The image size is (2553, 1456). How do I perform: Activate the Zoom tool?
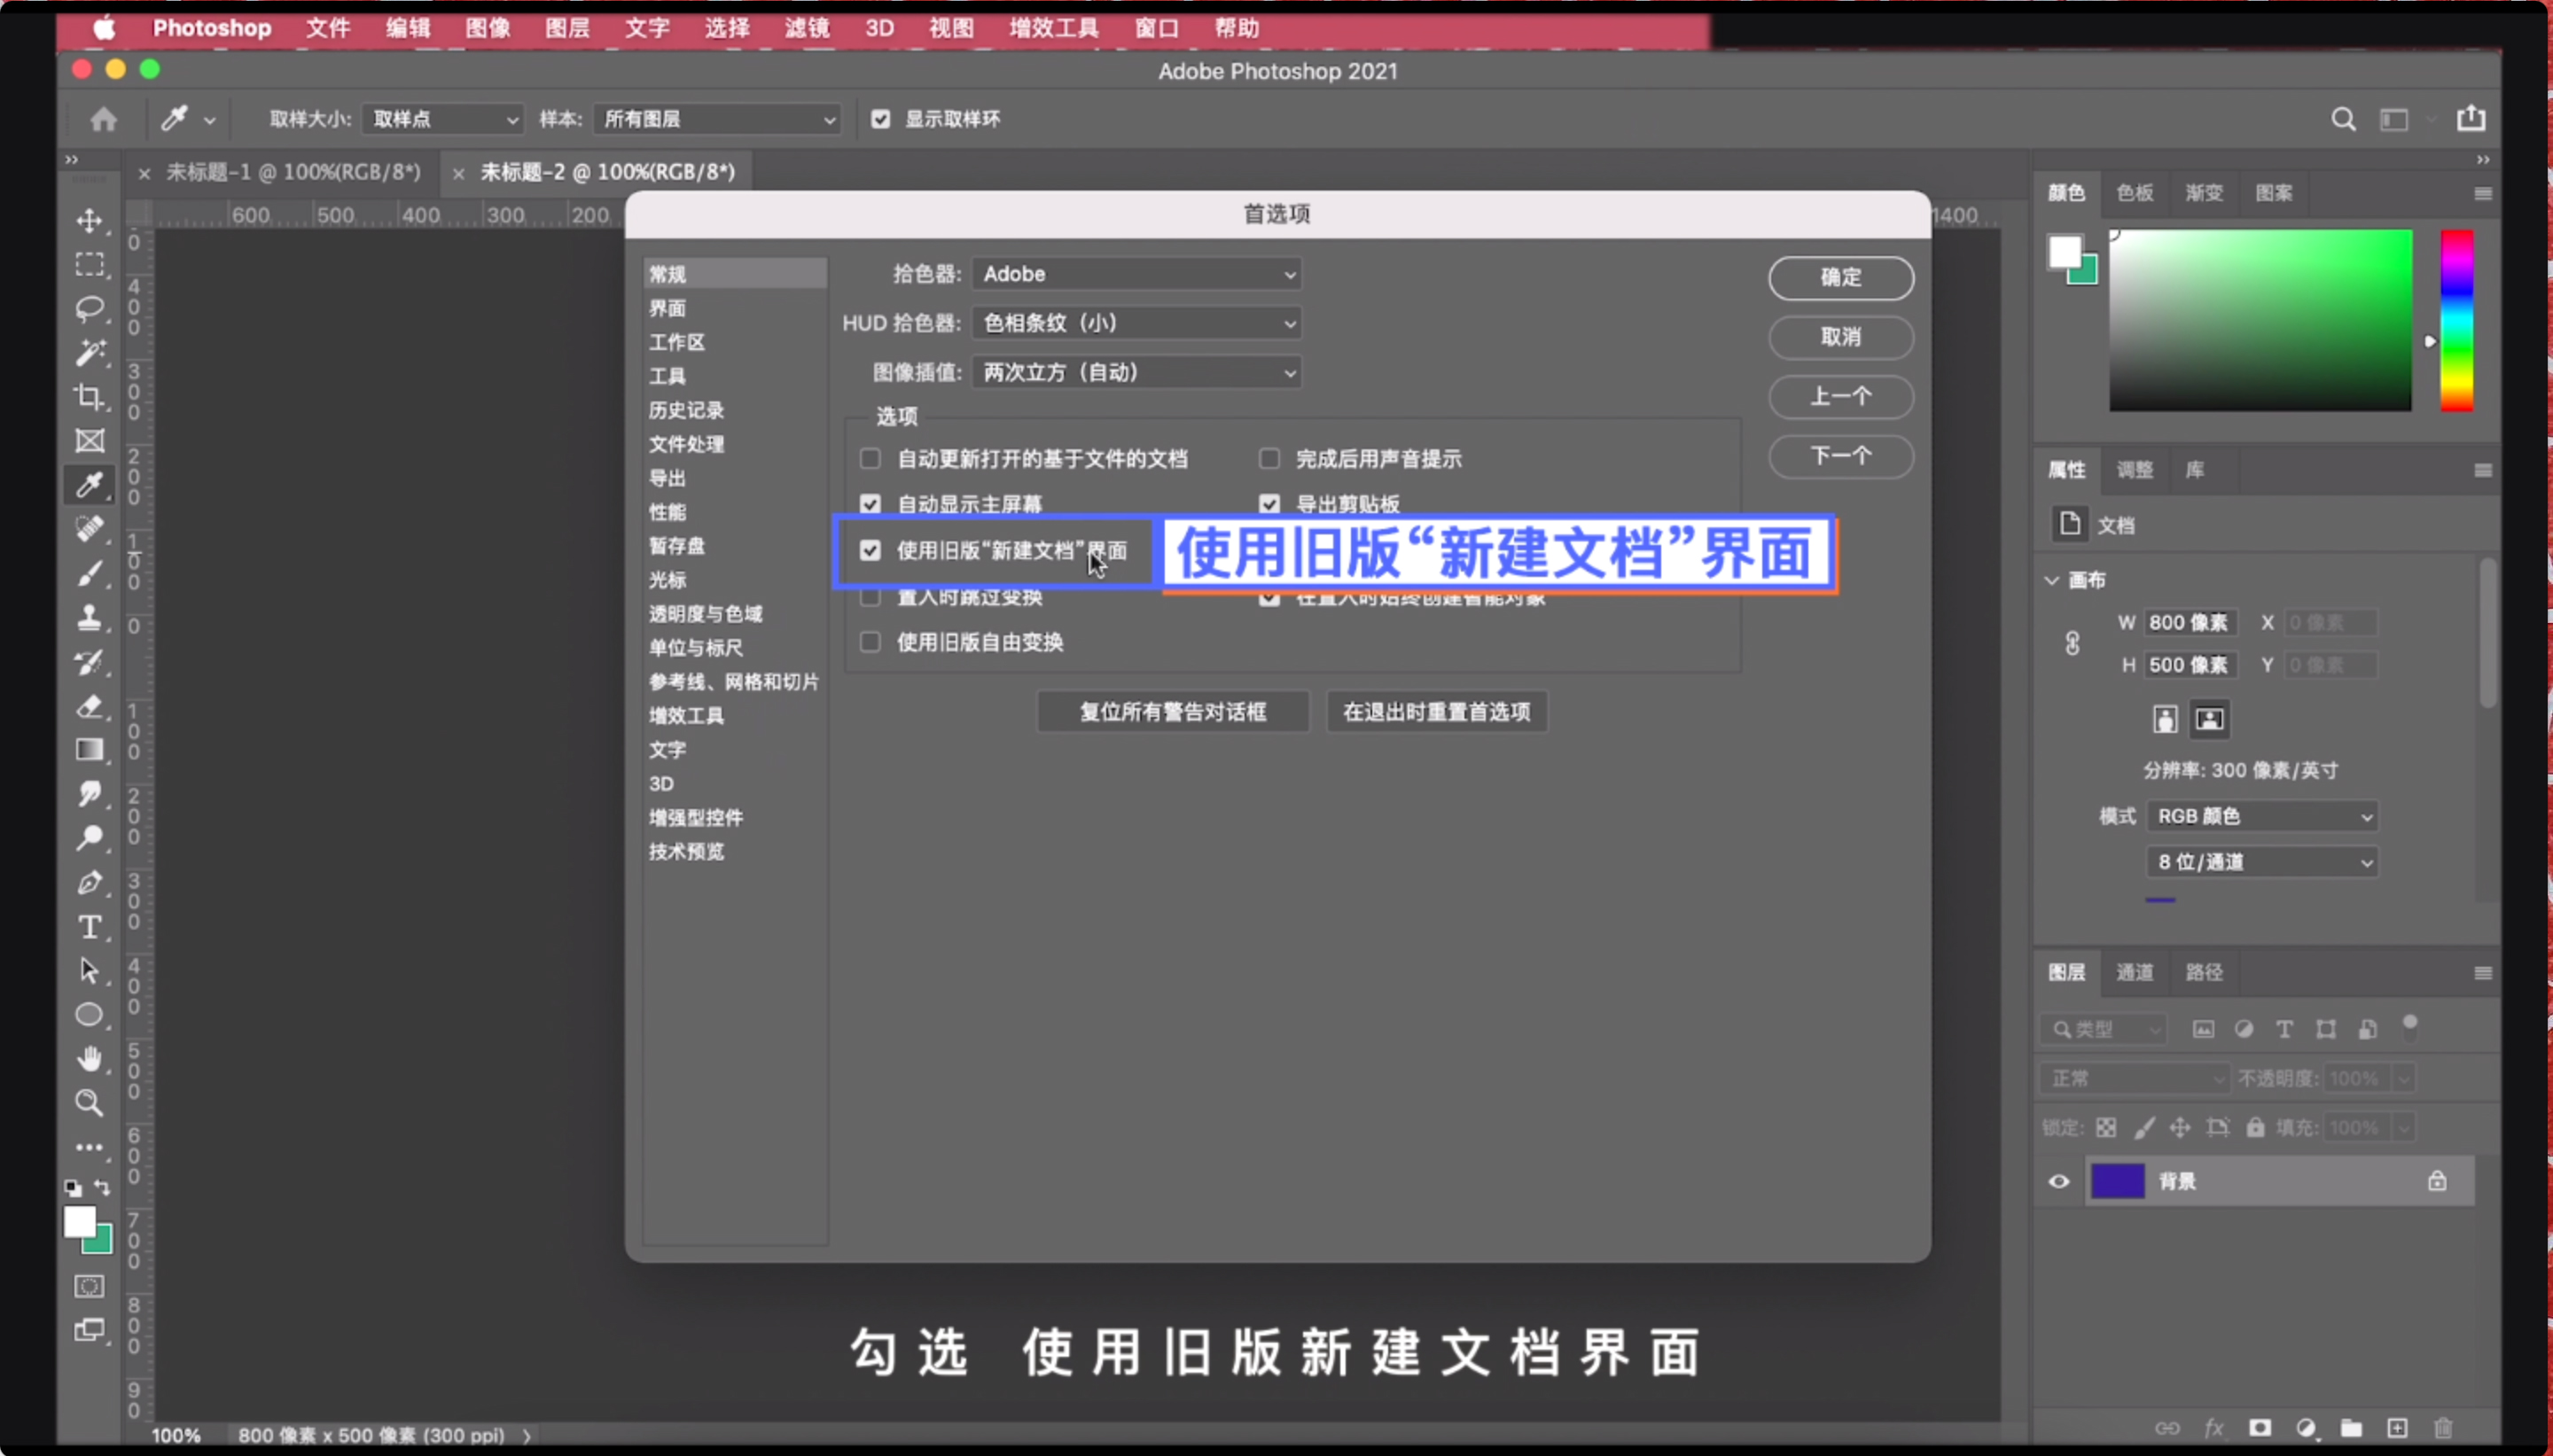(x=90, y=1102)
